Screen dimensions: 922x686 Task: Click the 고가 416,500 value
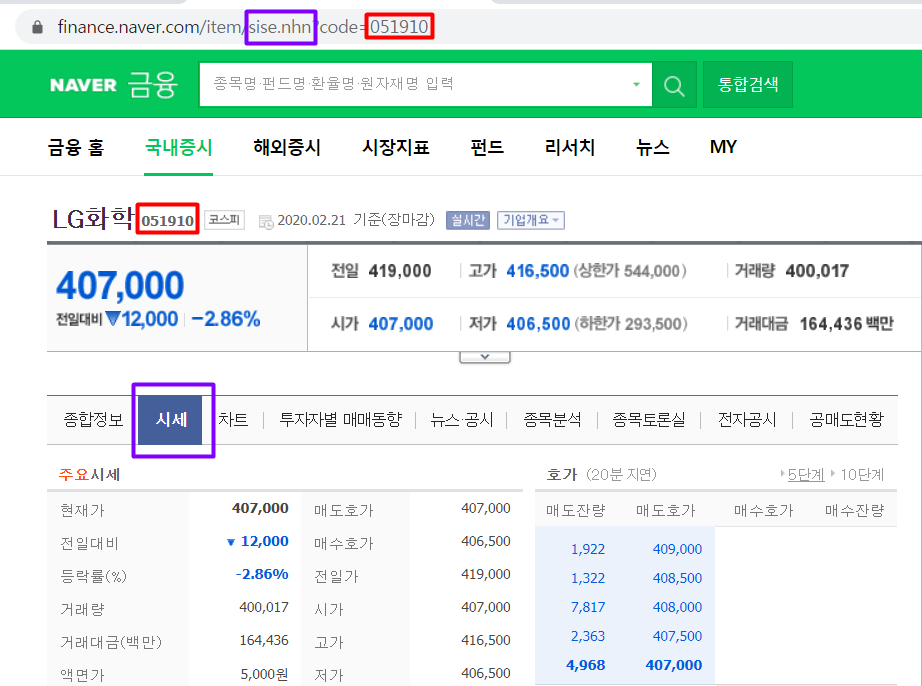pos(537,271)
